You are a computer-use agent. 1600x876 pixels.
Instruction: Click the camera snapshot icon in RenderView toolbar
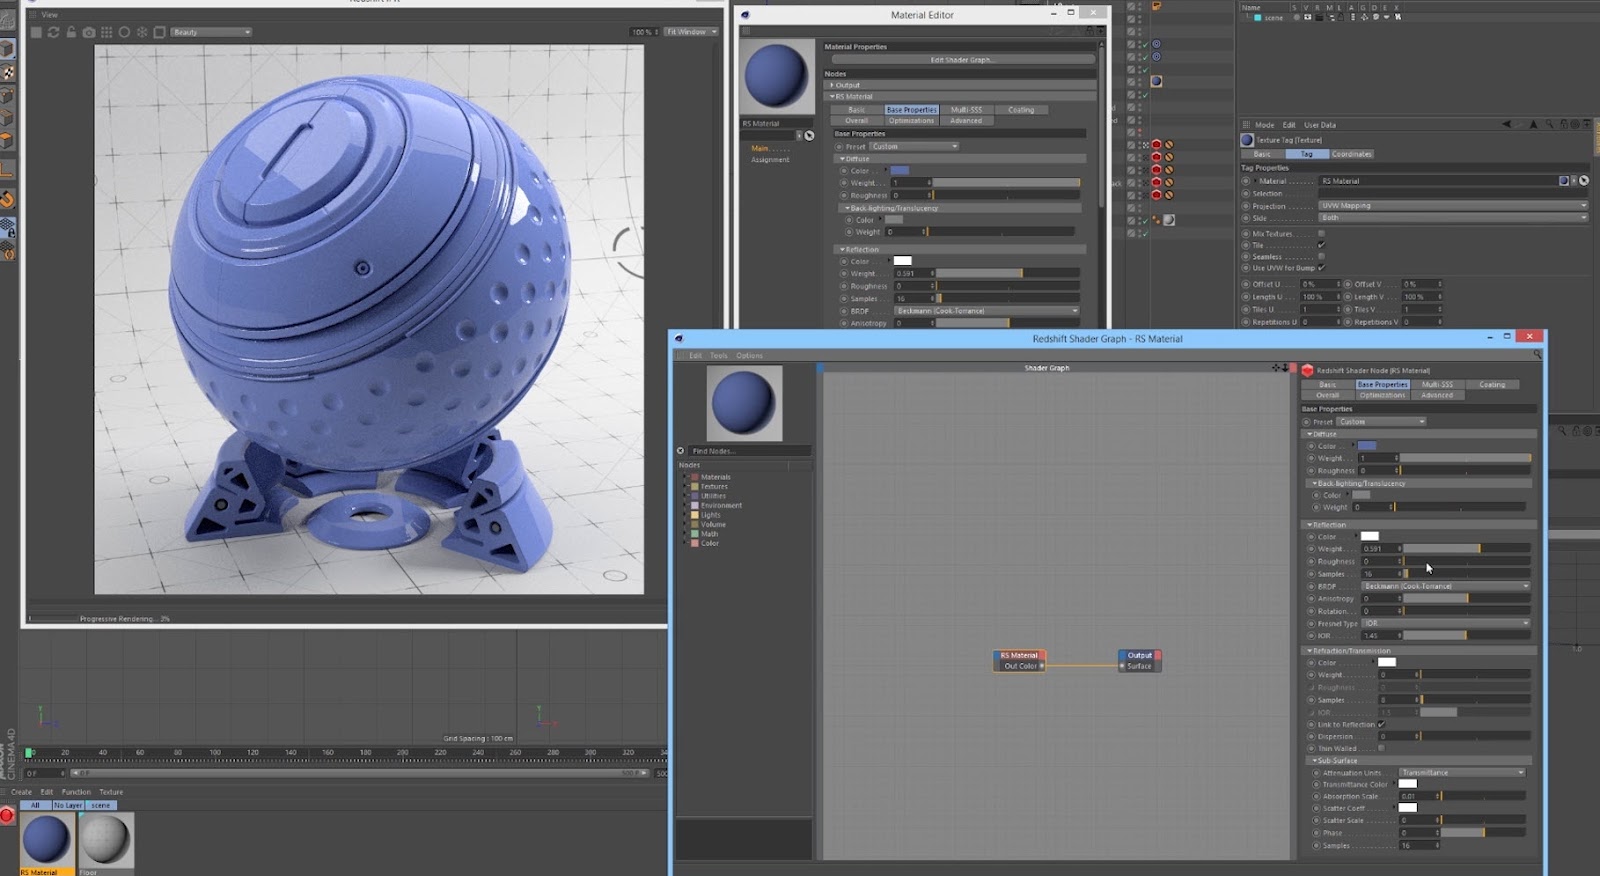tap(89, 32)
